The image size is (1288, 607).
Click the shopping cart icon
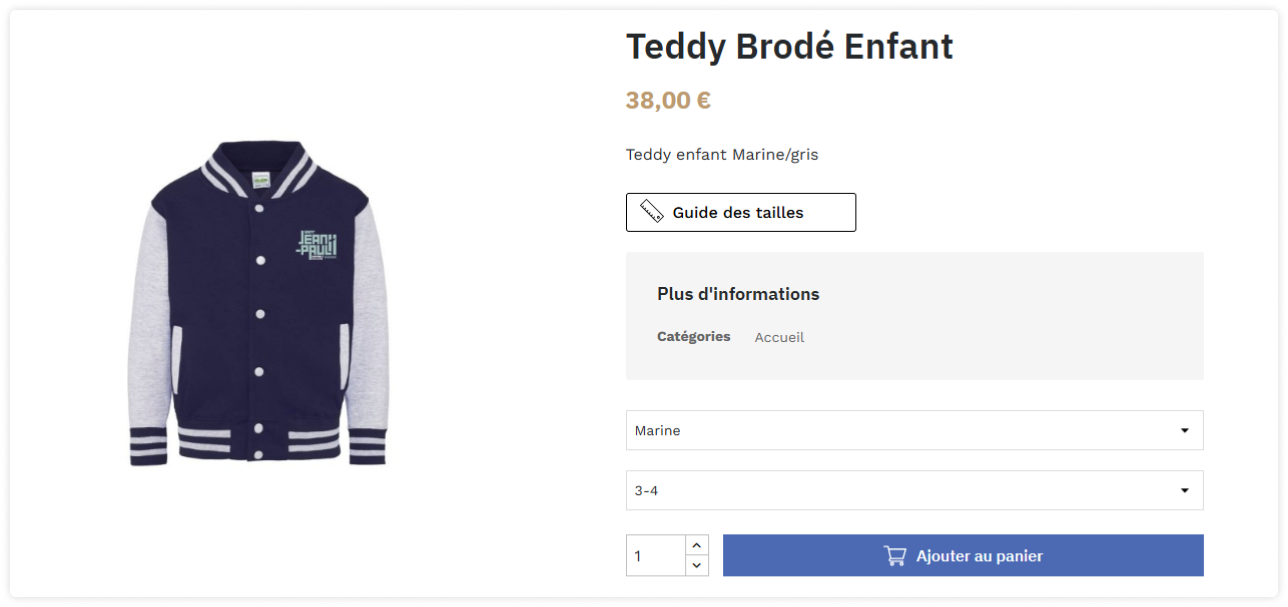click(895, 556)
